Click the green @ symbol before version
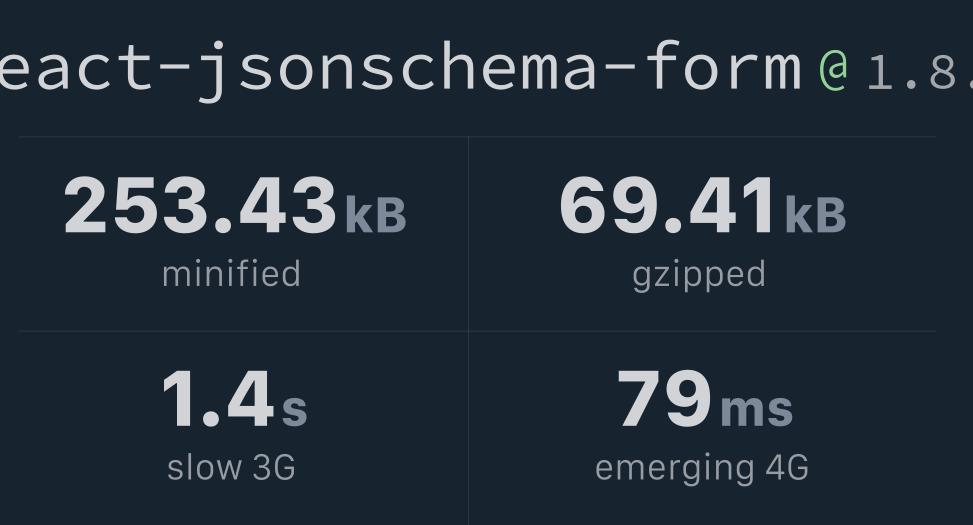The image size is (973, 525). pos(833,70)
